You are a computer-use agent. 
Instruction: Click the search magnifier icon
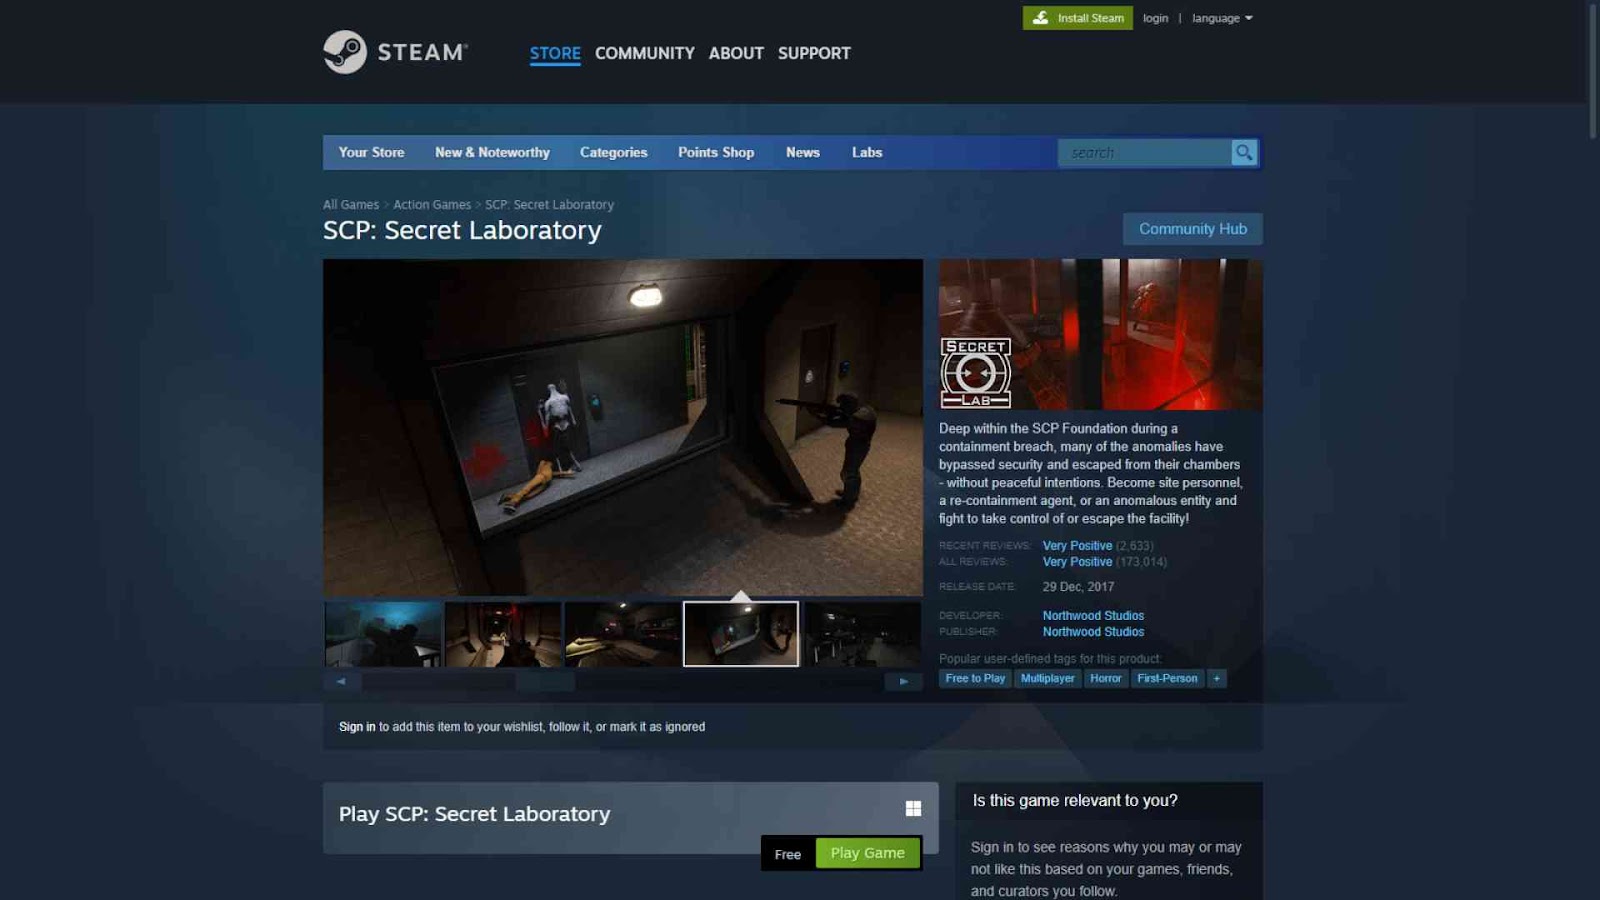point(1244,152)
